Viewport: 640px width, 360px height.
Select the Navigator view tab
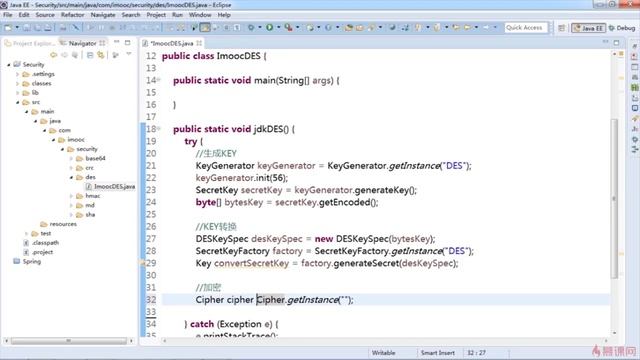(x=82, y=43)
